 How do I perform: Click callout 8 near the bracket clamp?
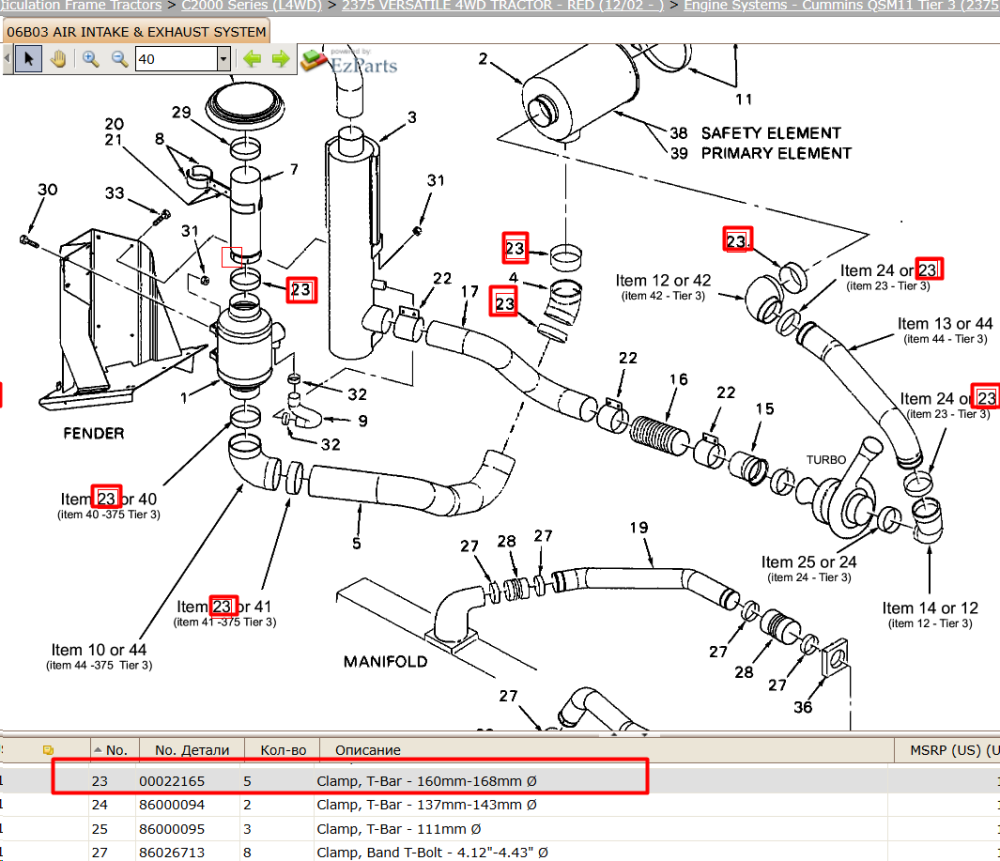pos(159,138)
